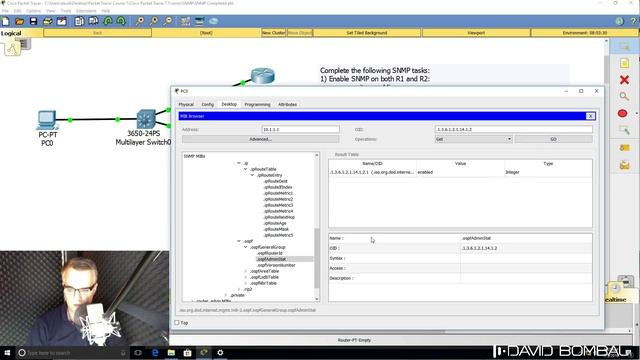Click the Paste toolbar icon
The width and height of the screenshot is (640, 360).
click(93, 21)
